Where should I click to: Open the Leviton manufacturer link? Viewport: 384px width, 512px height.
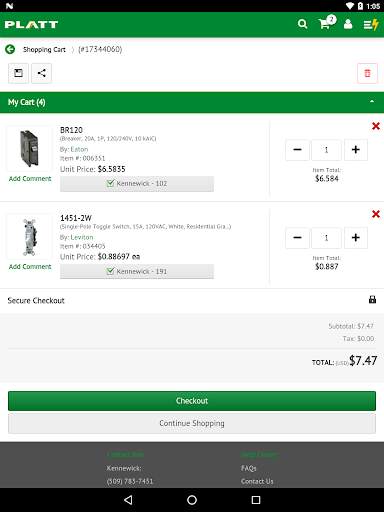tap(82, 237)
